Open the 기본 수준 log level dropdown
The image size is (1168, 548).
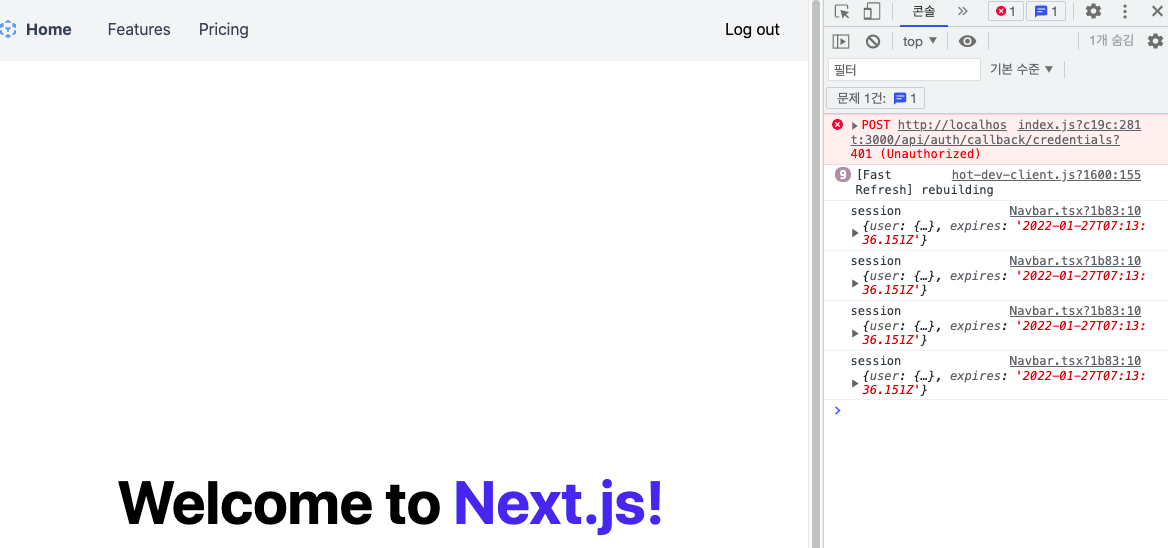click(1021, 69)
